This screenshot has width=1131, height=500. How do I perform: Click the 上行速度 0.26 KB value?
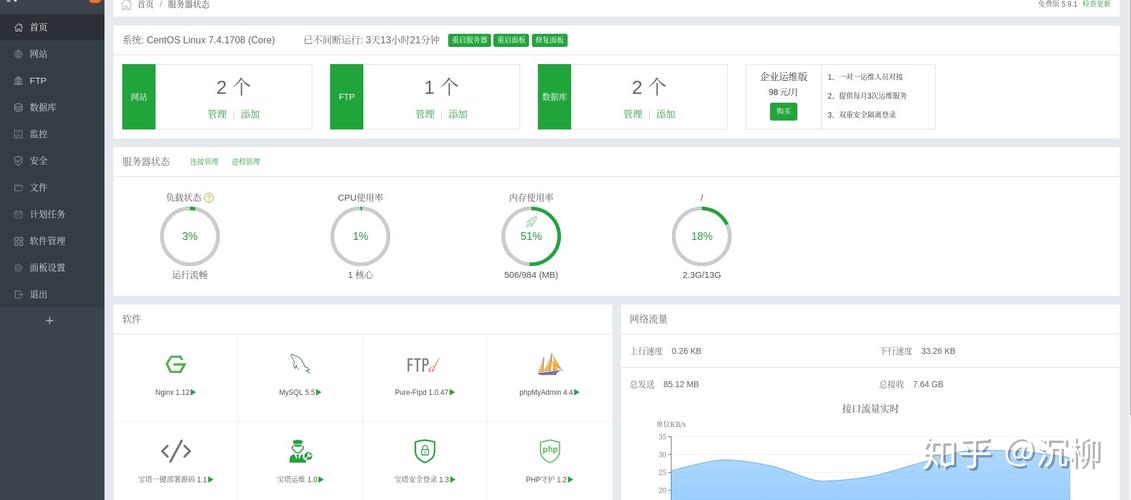pos(686,351)
